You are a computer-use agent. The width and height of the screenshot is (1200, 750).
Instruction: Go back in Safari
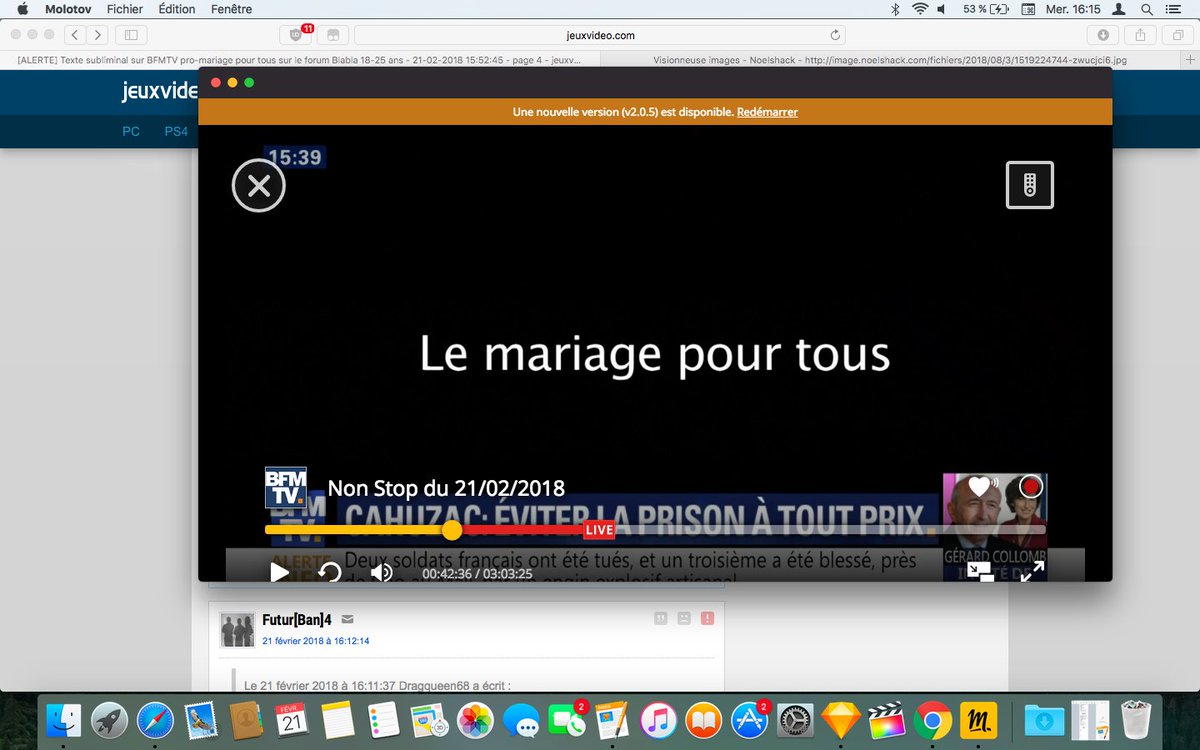pyautogui.click(x=75, y=35)
